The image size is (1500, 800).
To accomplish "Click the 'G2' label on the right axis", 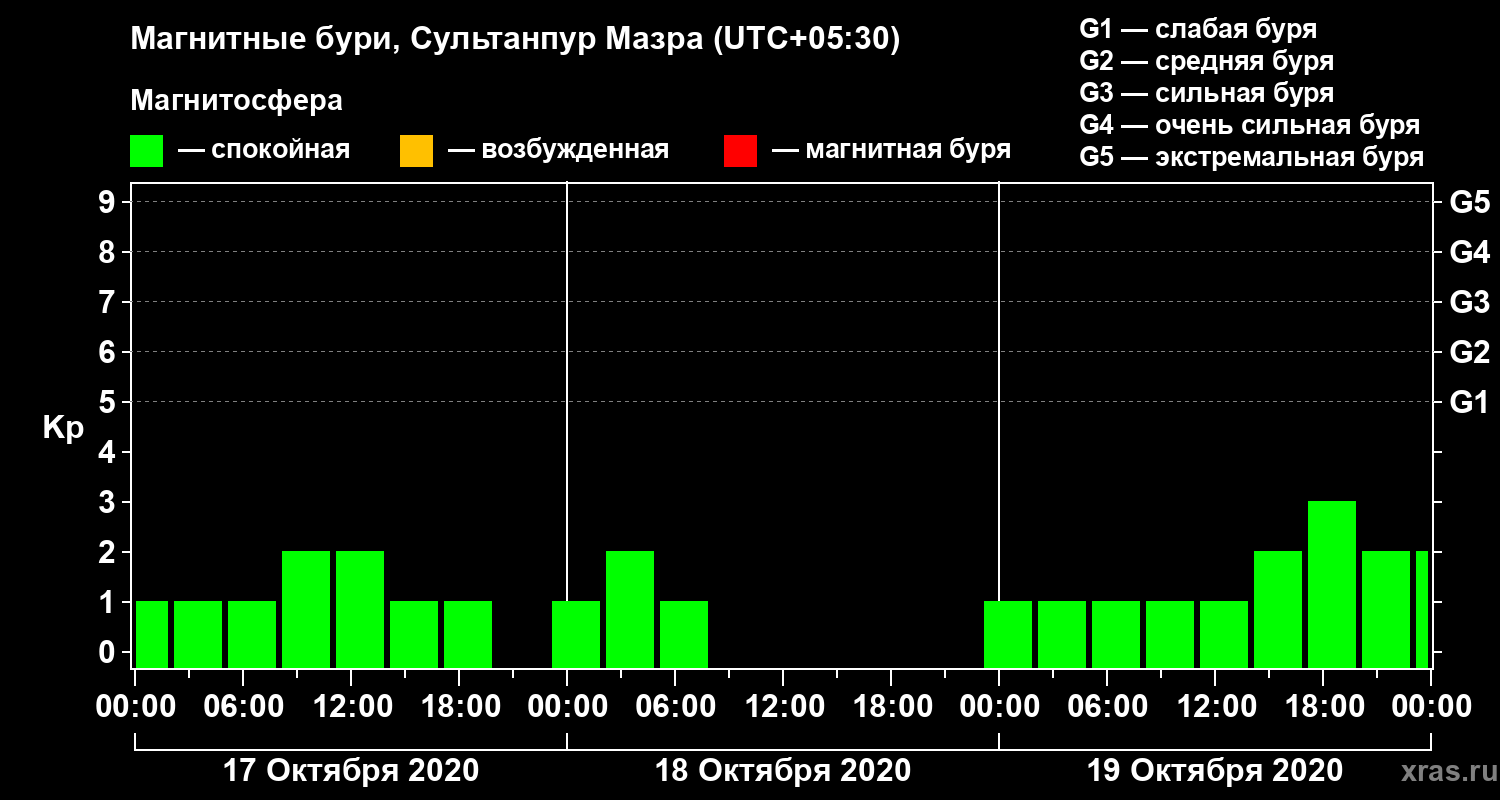I will coord(1469,352).
